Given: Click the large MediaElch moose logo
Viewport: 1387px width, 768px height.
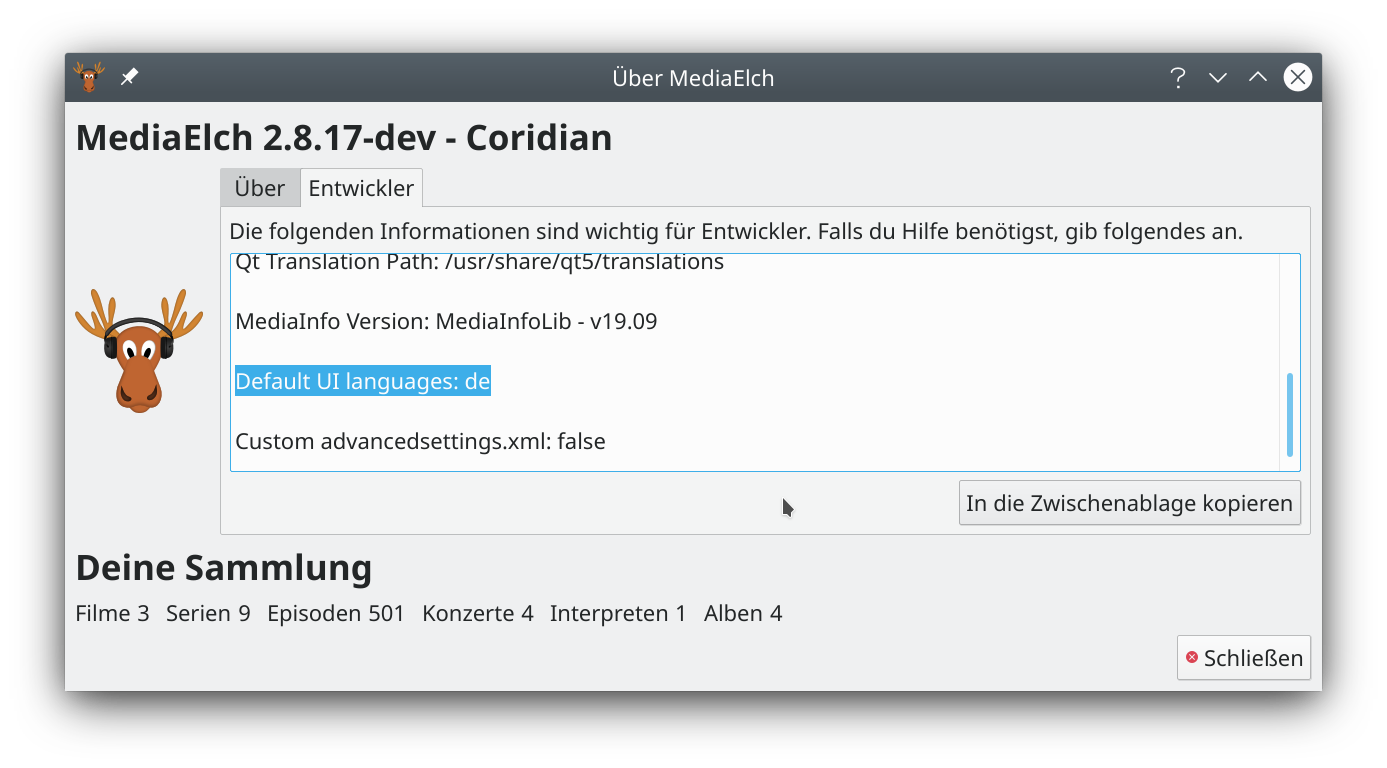Looking at the screenshot, I should [x=138, y=350].
